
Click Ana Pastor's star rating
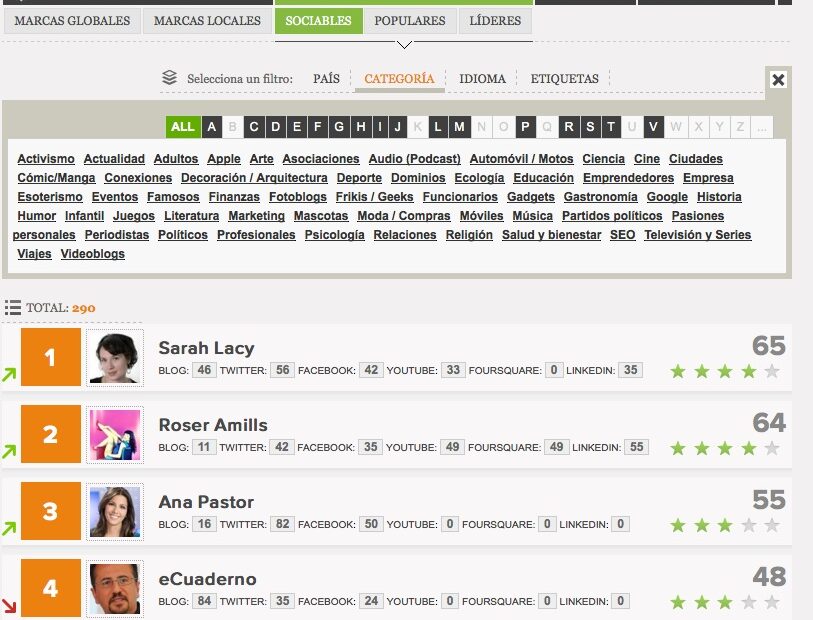724,525
